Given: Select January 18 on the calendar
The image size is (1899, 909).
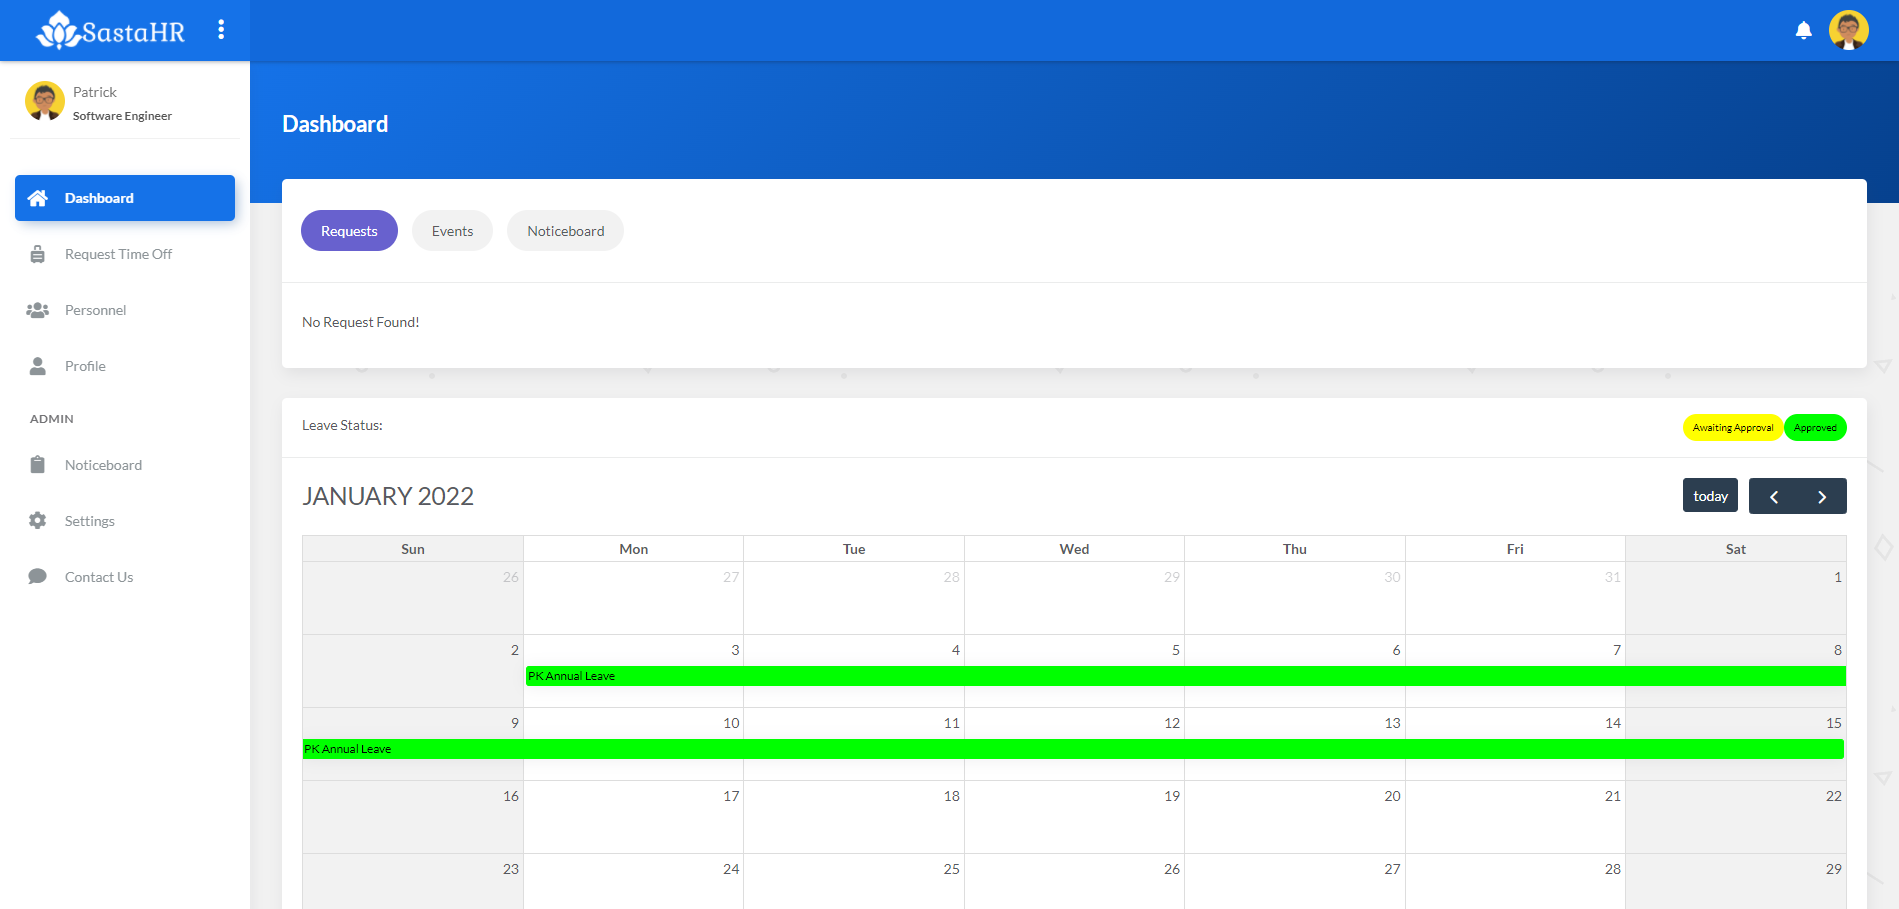Looking at the screenshot, I should [854, 817].
